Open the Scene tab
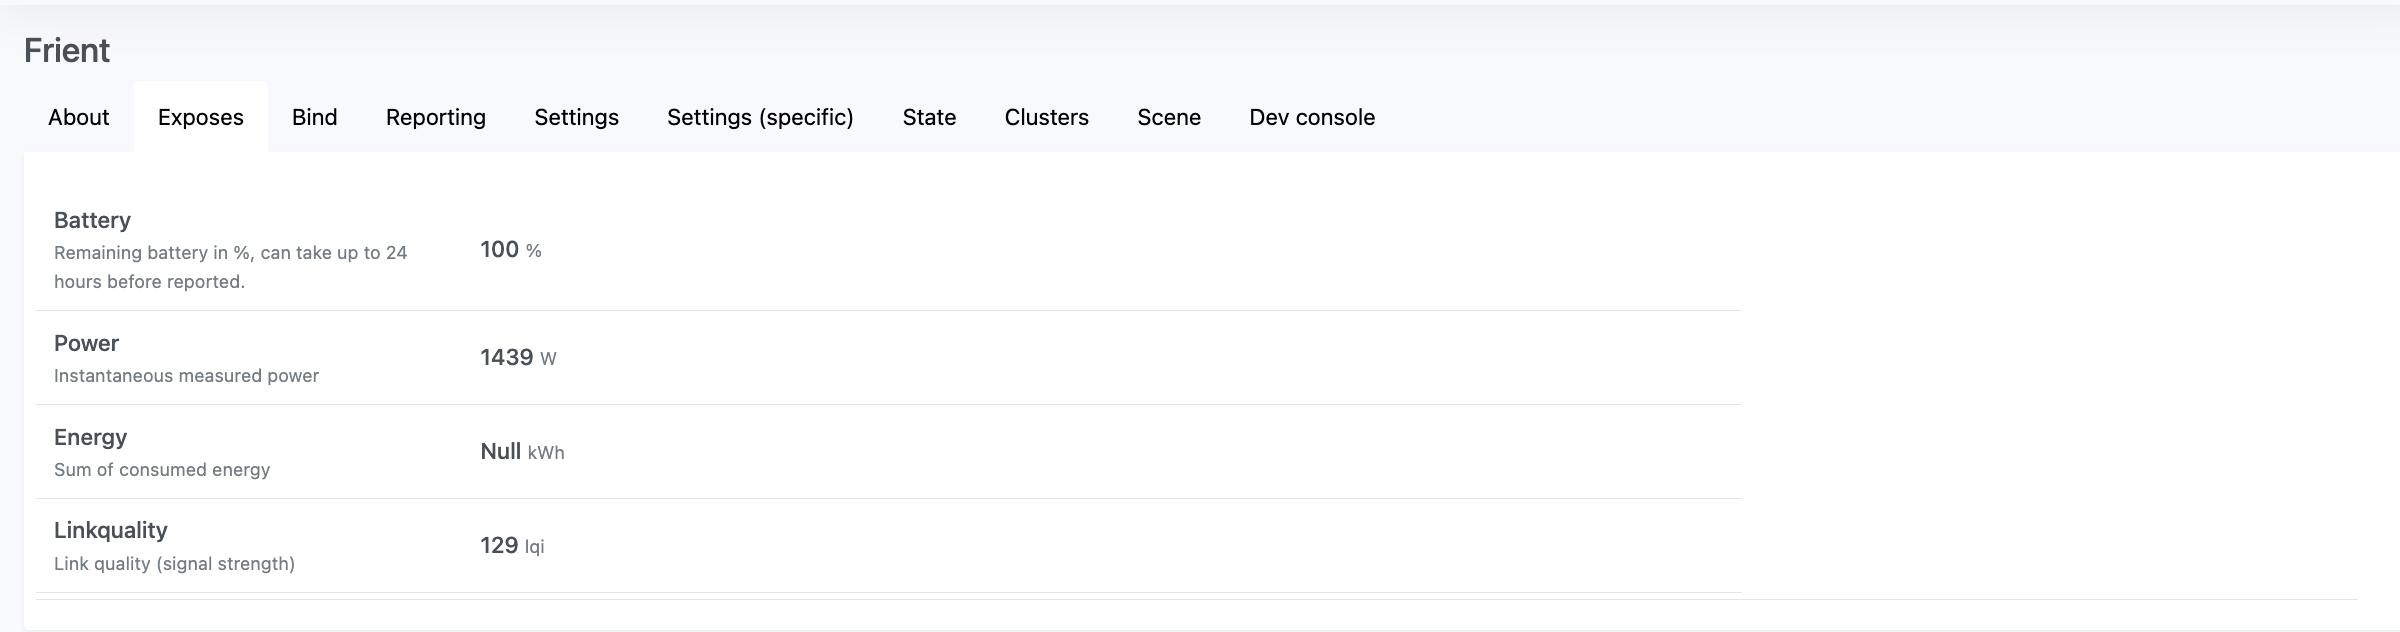 1168,117
